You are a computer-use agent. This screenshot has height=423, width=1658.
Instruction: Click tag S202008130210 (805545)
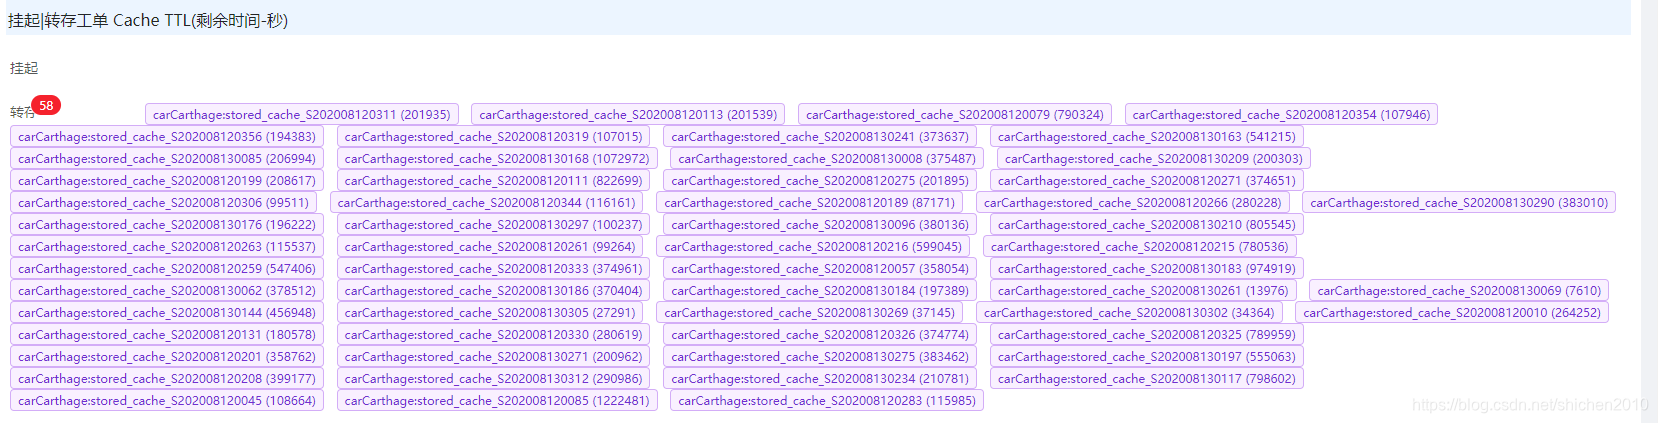pyautogui.click(x=1147, y=225)
